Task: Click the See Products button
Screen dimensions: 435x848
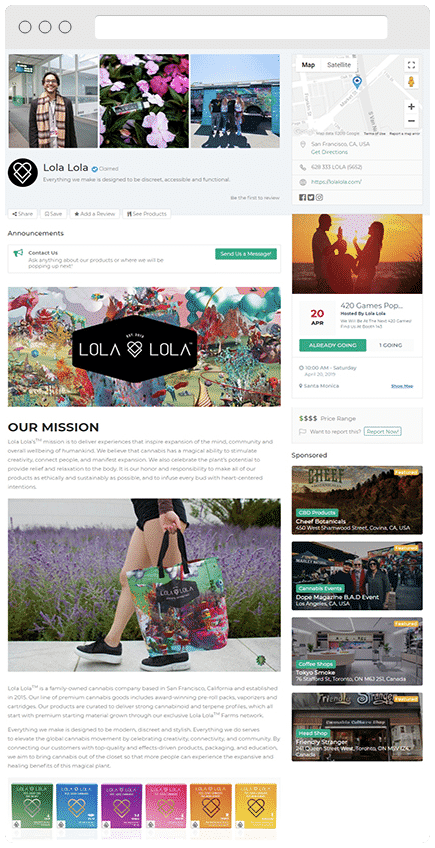Action: click(x=147, y=214)
